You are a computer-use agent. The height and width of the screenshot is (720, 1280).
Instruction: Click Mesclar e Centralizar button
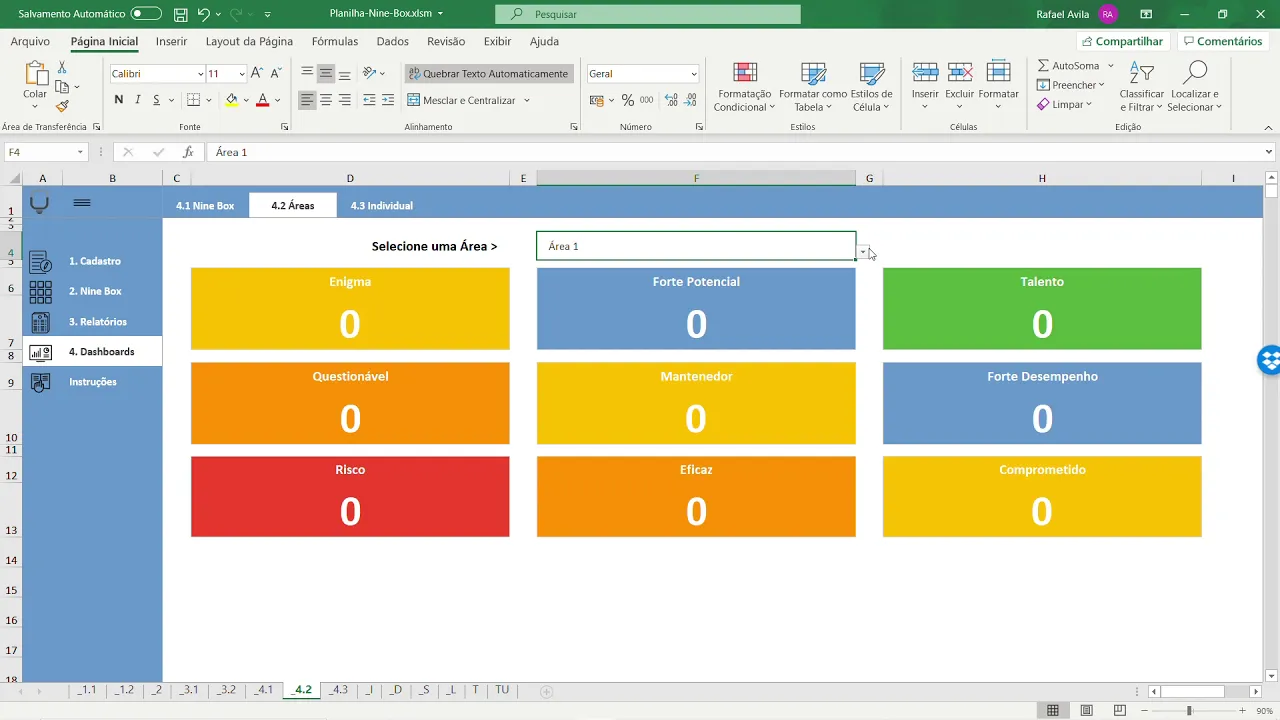[461, 100]
